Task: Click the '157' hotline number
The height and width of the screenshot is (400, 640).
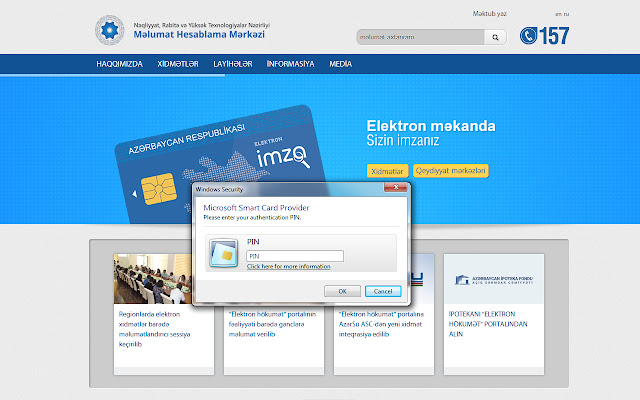Action: coord(554,36)
